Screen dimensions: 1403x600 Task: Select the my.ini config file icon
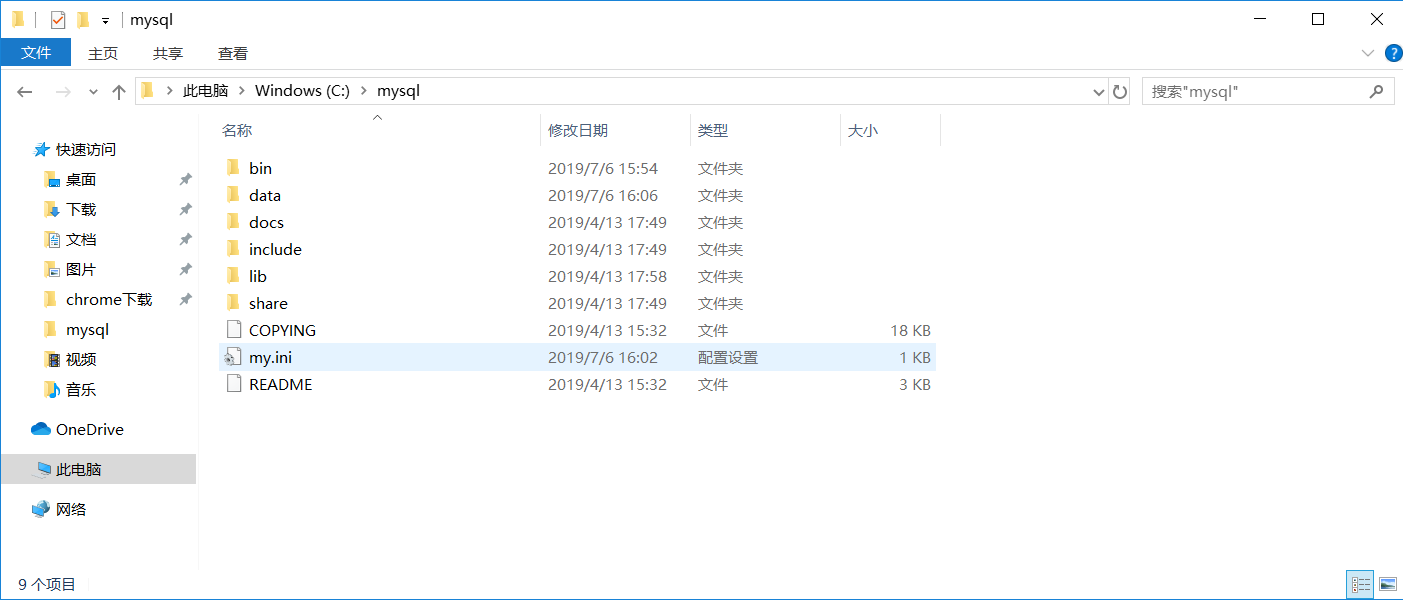(x=233, y=357)
